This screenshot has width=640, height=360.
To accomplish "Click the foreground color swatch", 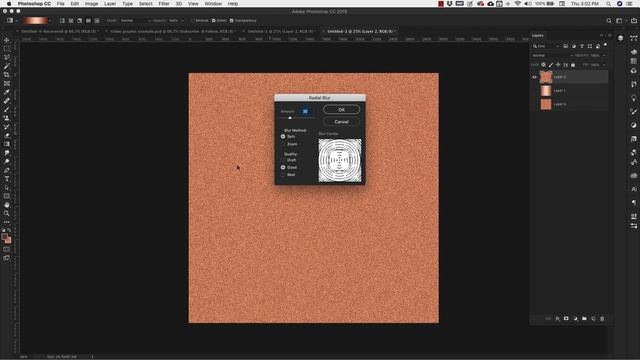I will 4,237.
